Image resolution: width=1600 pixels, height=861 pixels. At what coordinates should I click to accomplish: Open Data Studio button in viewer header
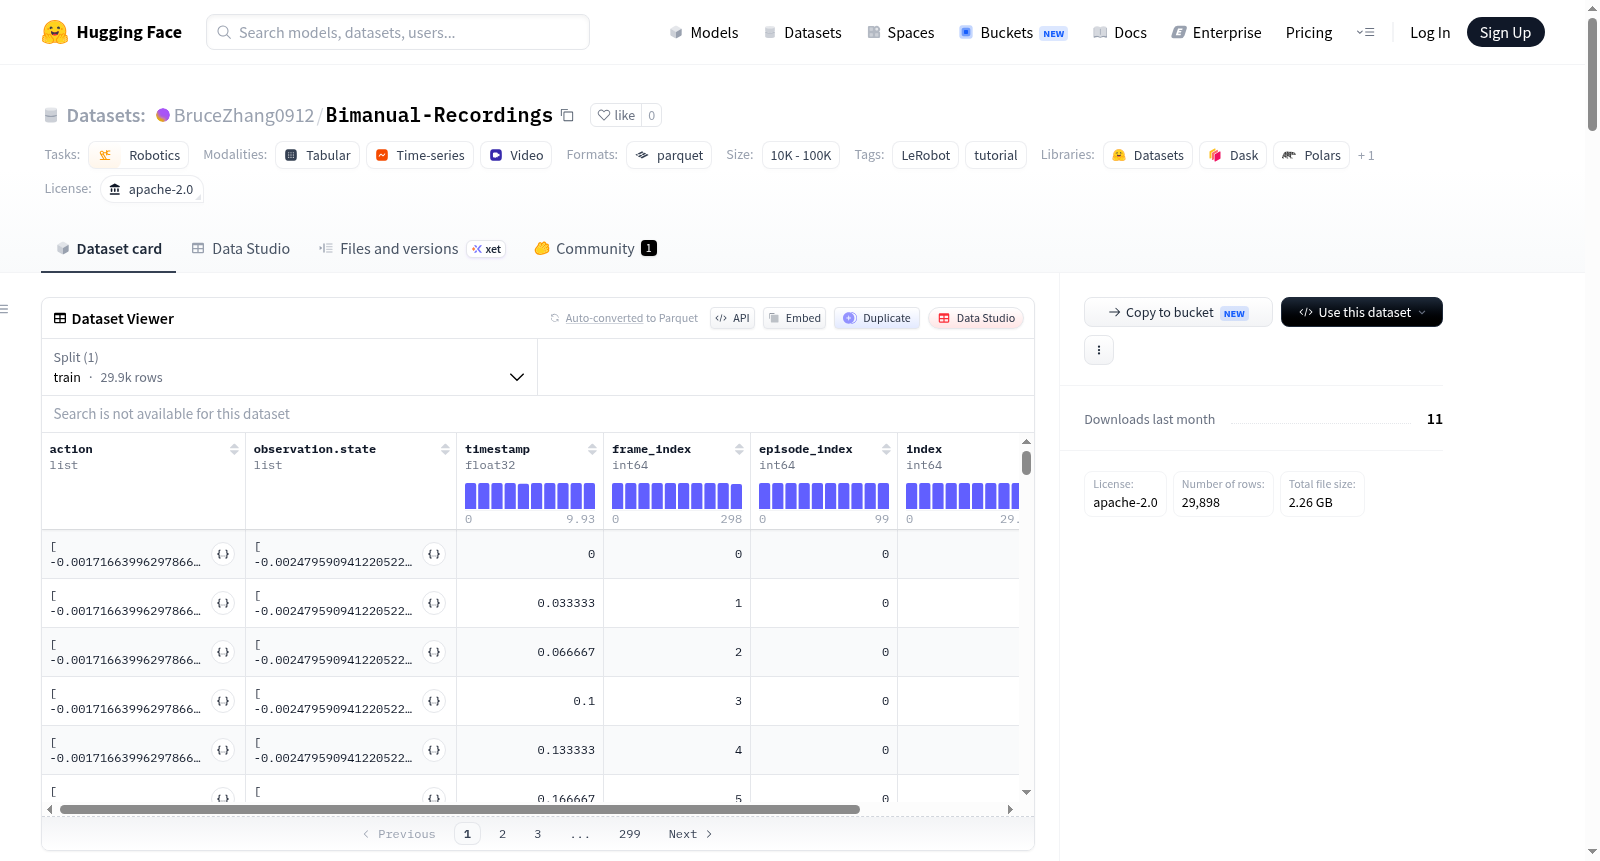pos(976,318)
